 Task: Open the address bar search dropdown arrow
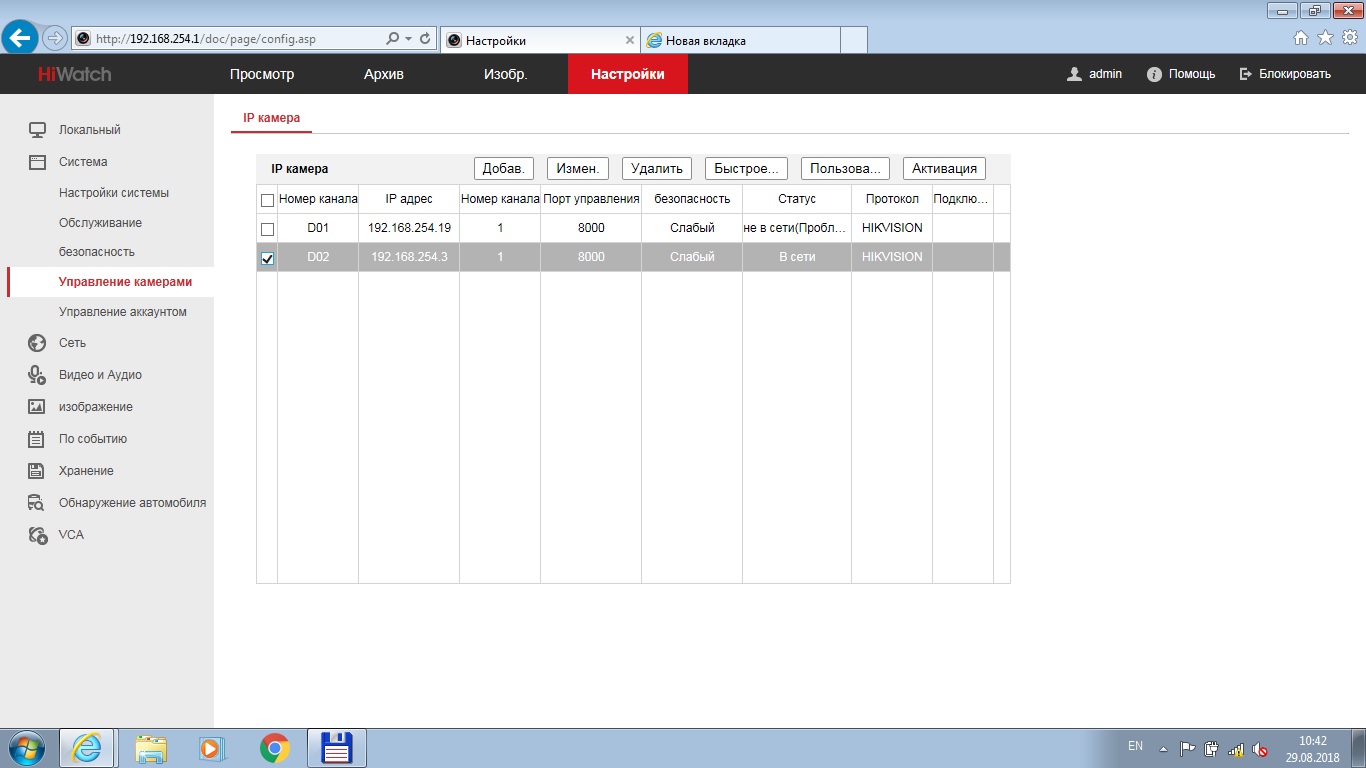tap(408, 39)
